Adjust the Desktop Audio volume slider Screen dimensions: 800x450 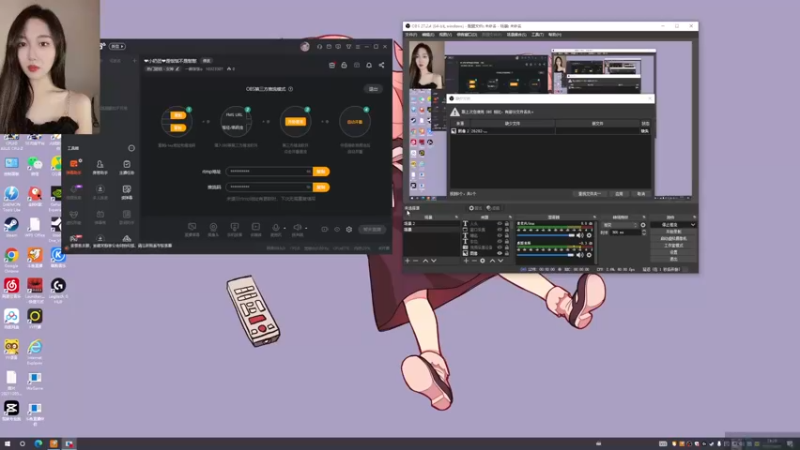pos(545,255)
